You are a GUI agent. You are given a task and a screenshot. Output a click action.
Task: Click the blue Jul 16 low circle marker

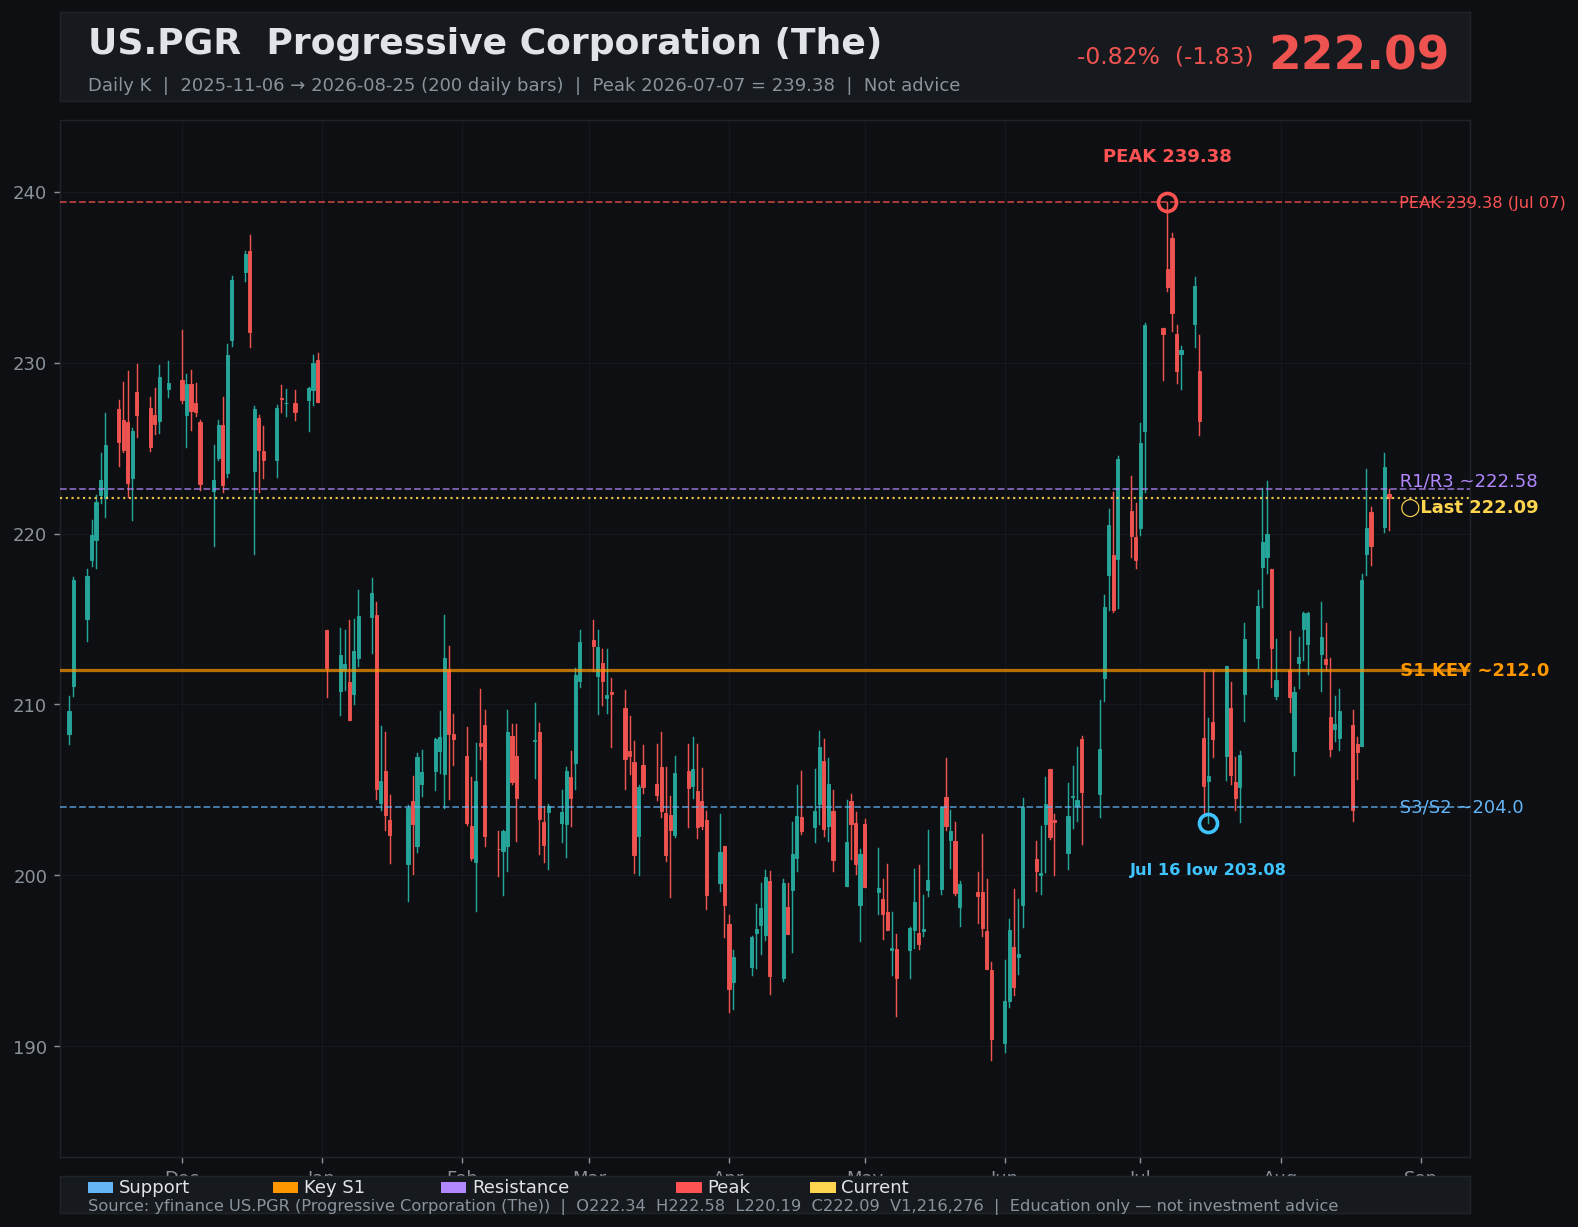[x=1208, y=823]
